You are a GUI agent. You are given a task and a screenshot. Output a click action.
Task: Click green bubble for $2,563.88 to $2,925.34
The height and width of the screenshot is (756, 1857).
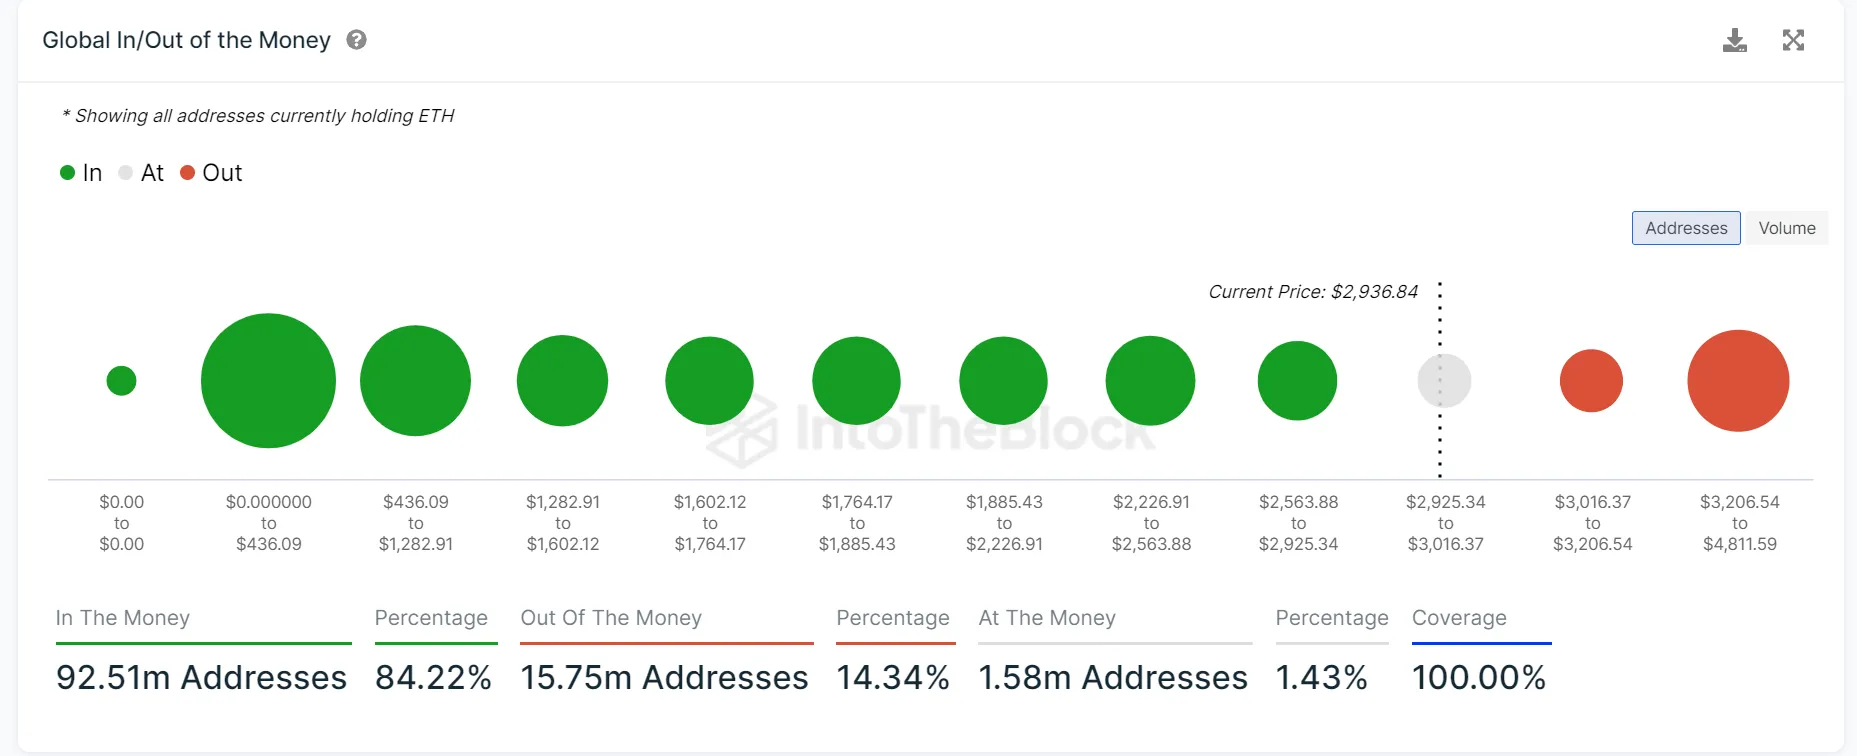point(1297,381)
